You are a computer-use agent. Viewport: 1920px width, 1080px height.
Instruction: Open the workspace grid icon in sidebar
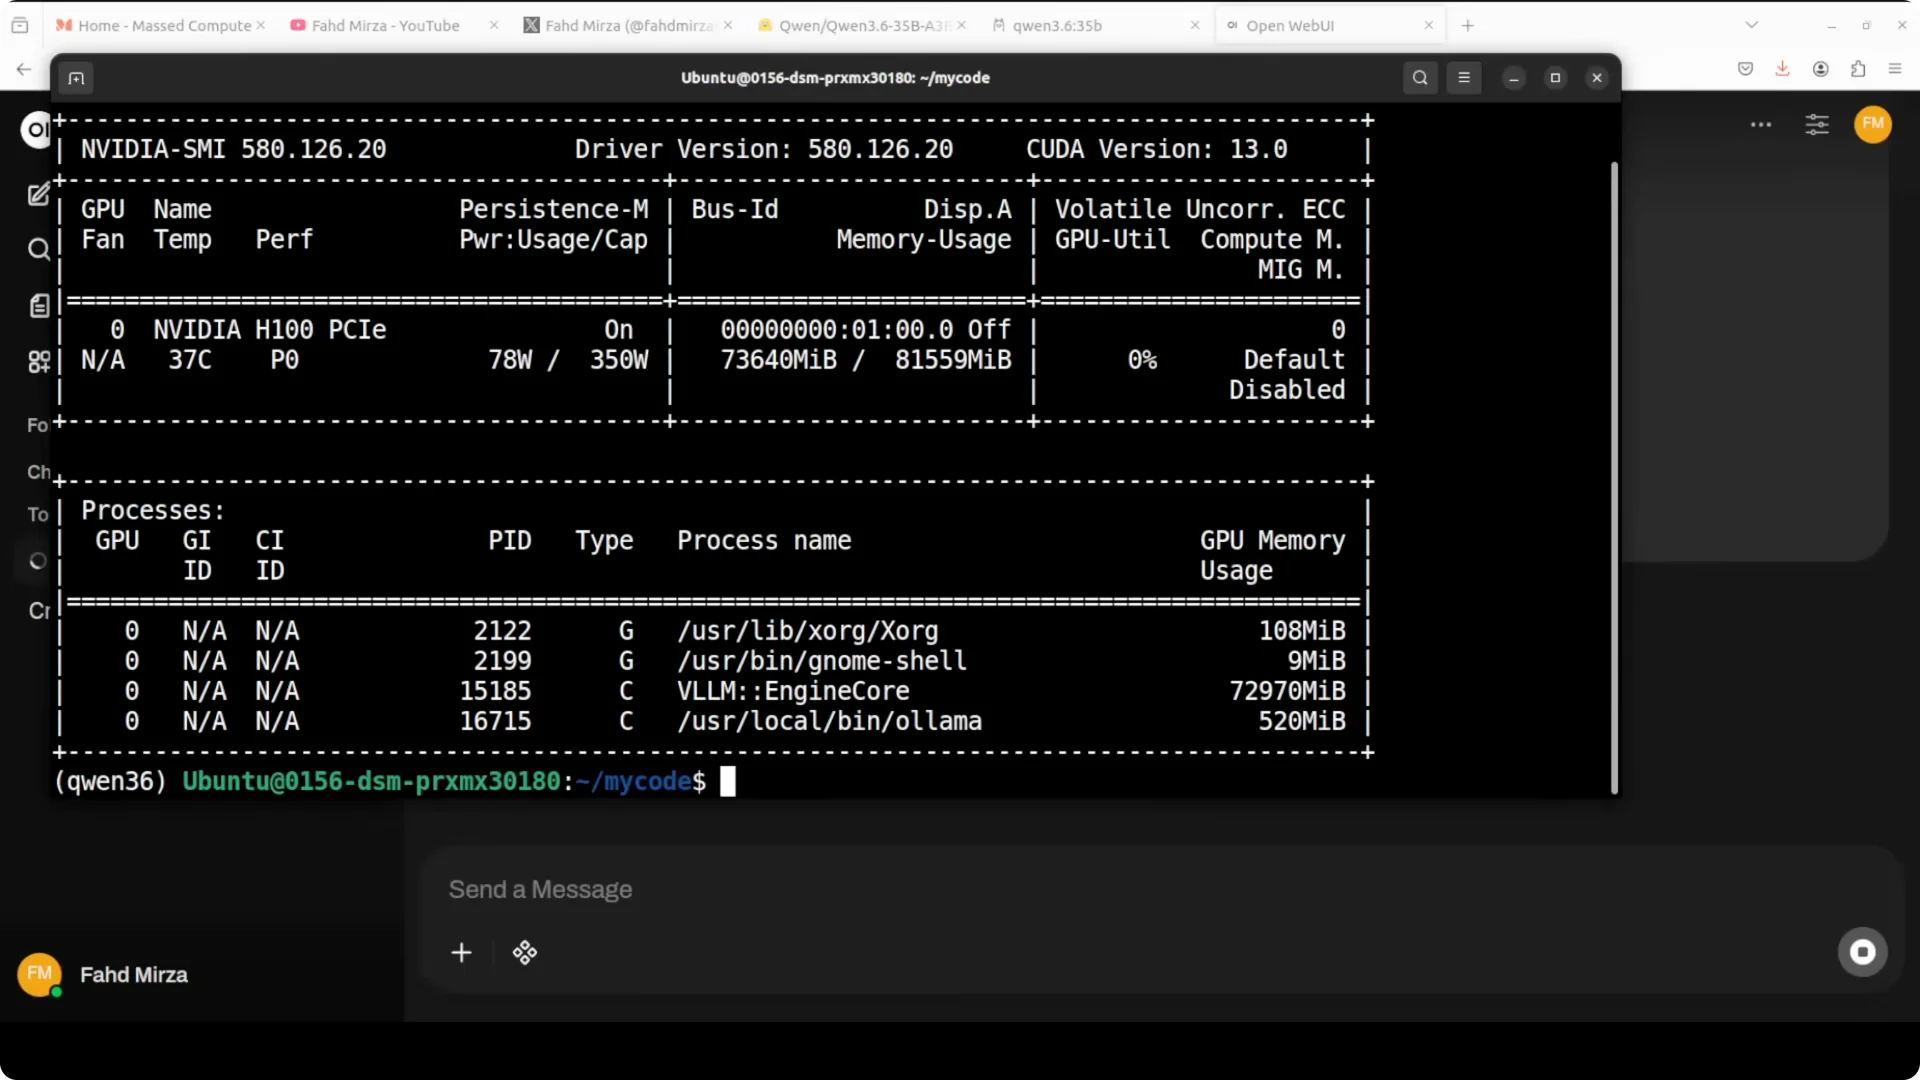38,361
